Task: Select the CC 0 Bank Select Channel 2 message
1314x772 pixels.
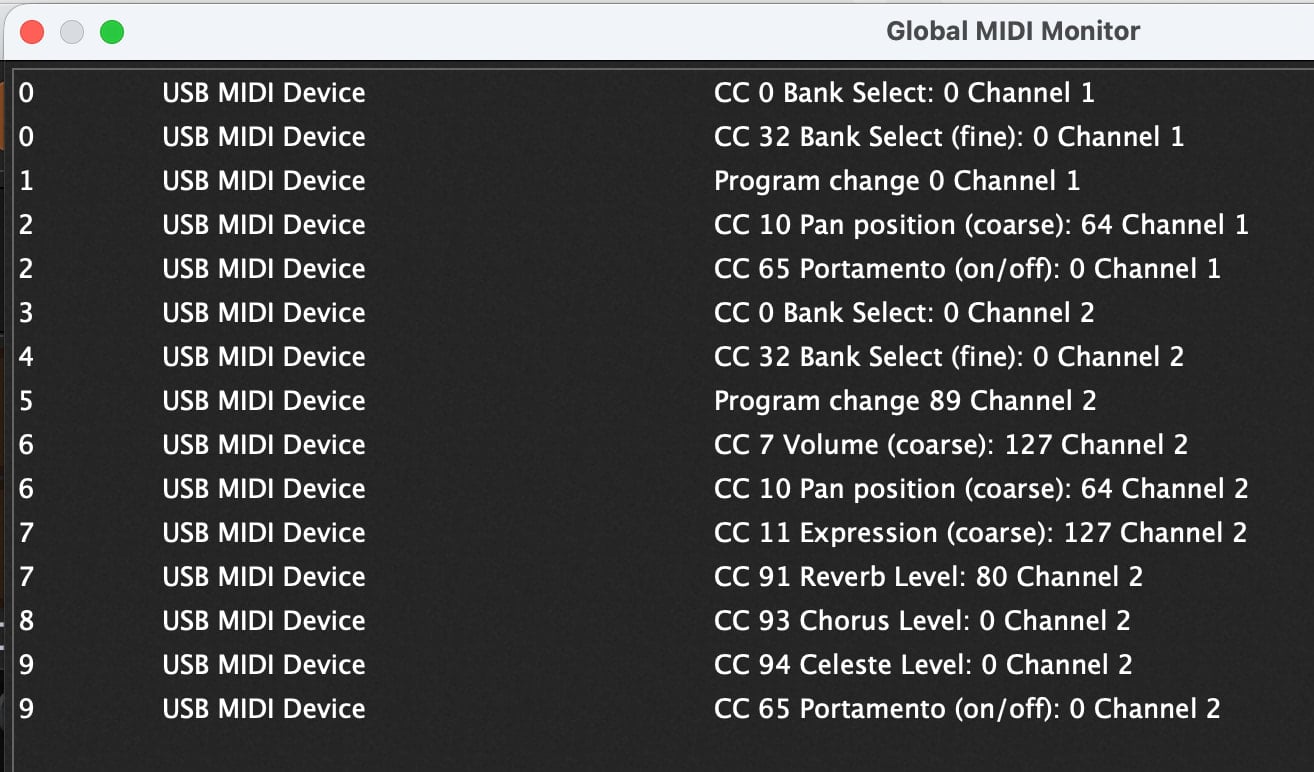Action: click(903, 313)
